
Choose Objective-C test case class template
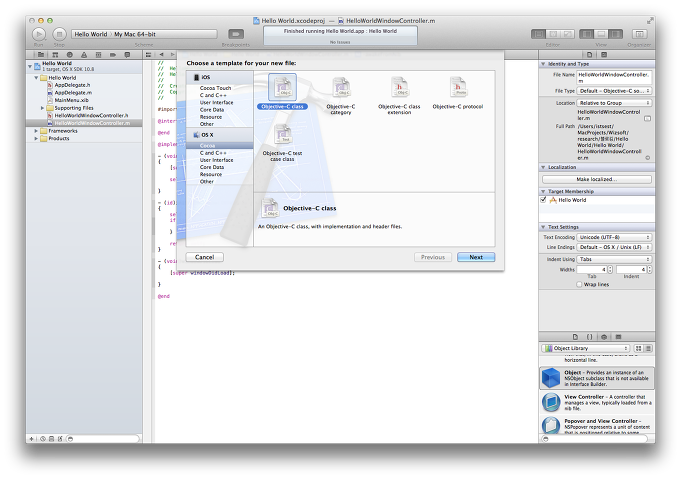pos(282,142)
